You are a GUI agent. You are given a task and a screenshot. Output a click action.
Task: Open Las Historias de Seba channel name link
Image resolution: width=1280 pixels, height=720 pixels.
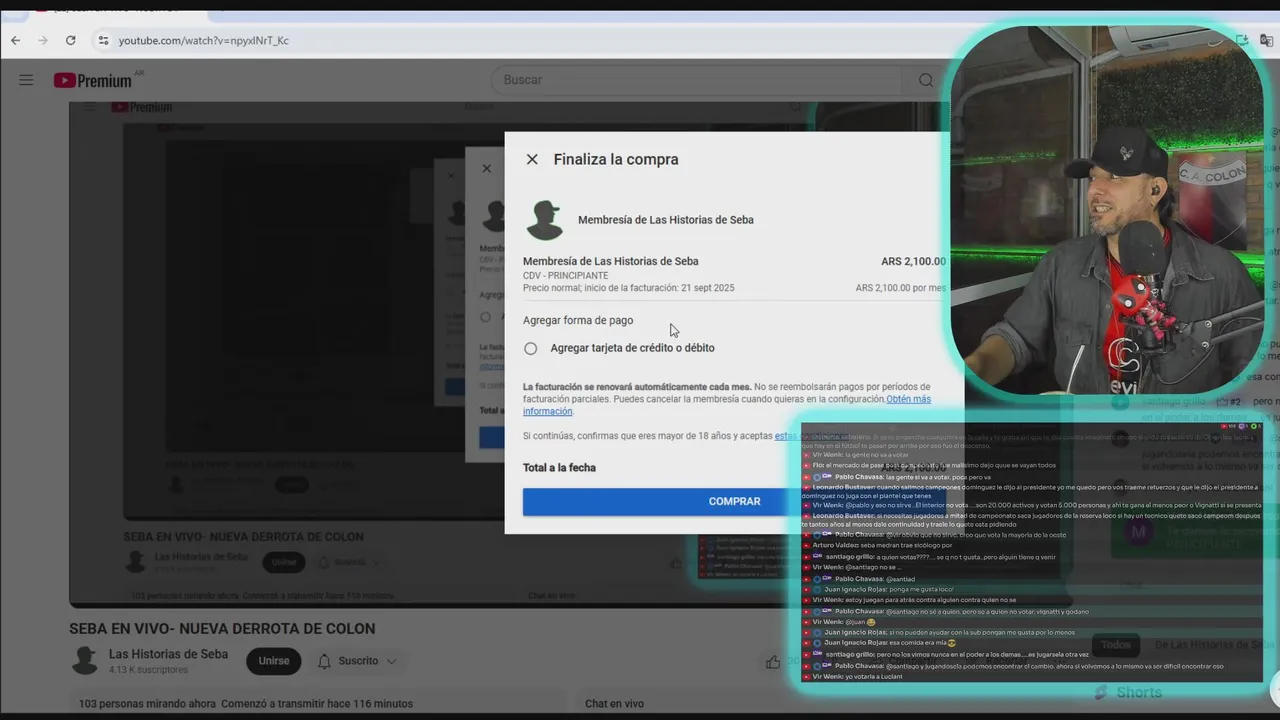click(x=168, y=654)
